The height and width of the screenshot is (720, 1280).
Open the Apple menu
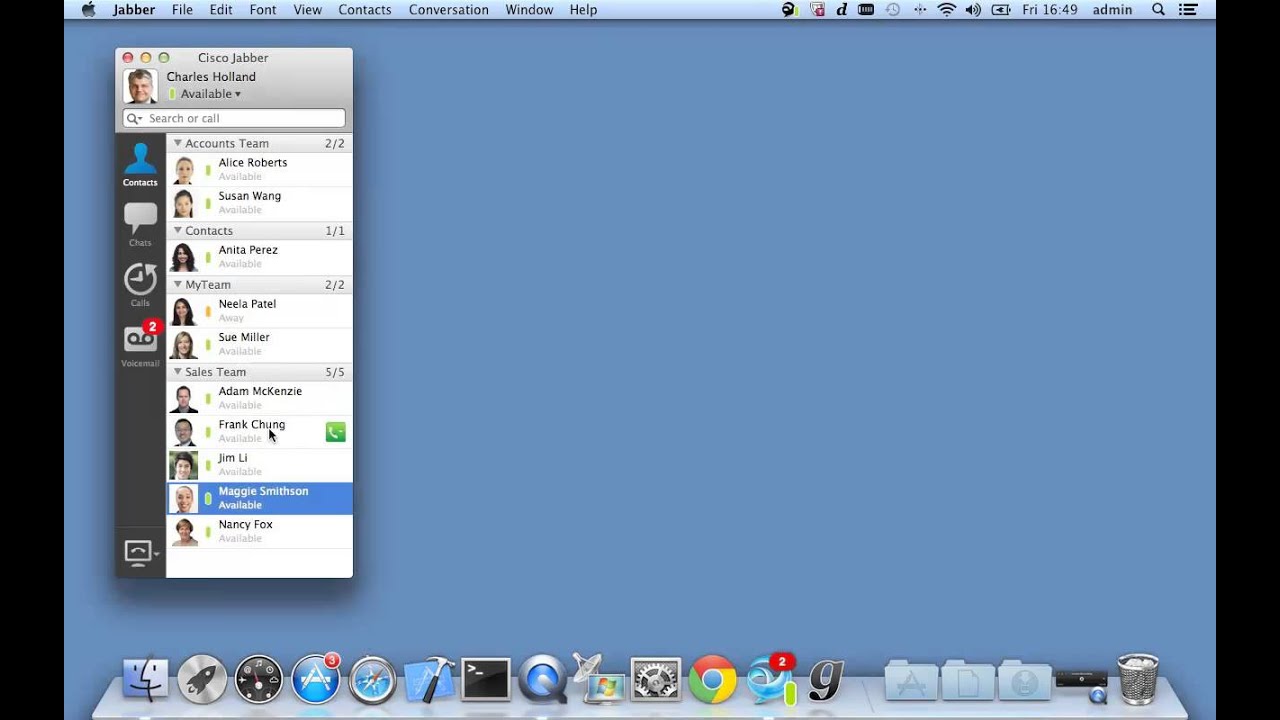tap(88, 9)
